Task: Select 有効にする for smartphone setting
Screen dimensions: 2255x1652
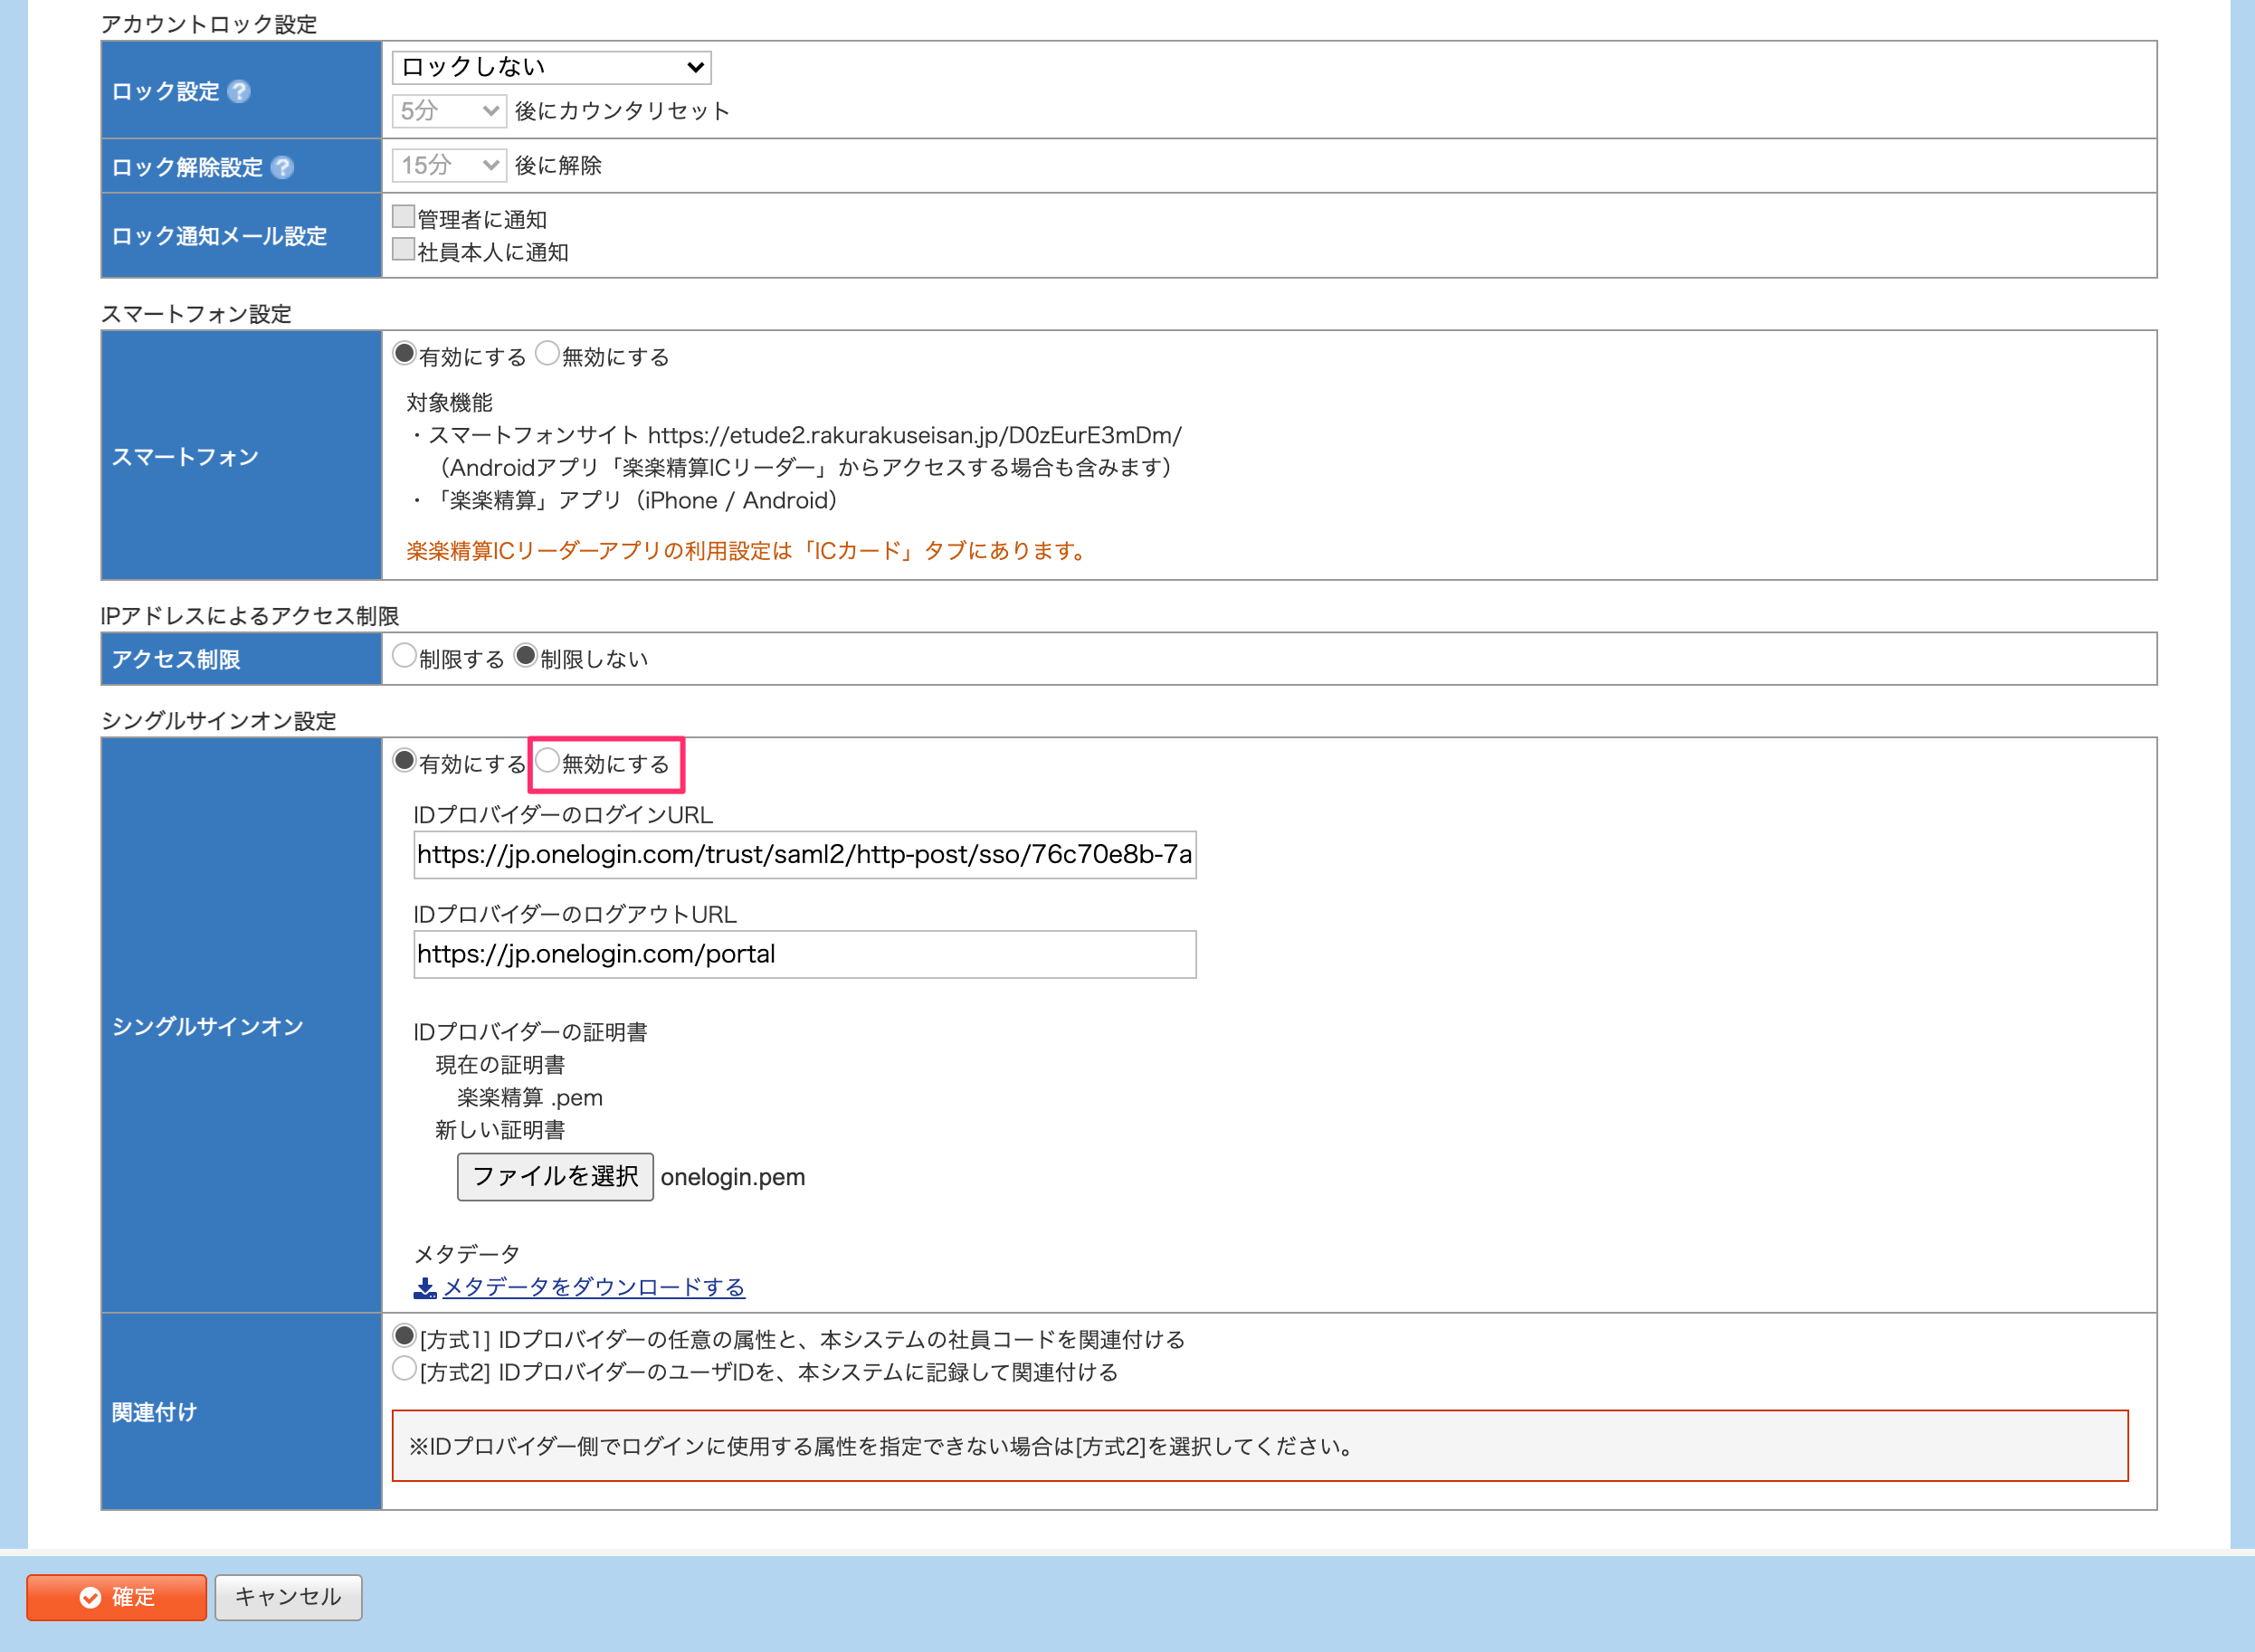Action: pos(404,353)
